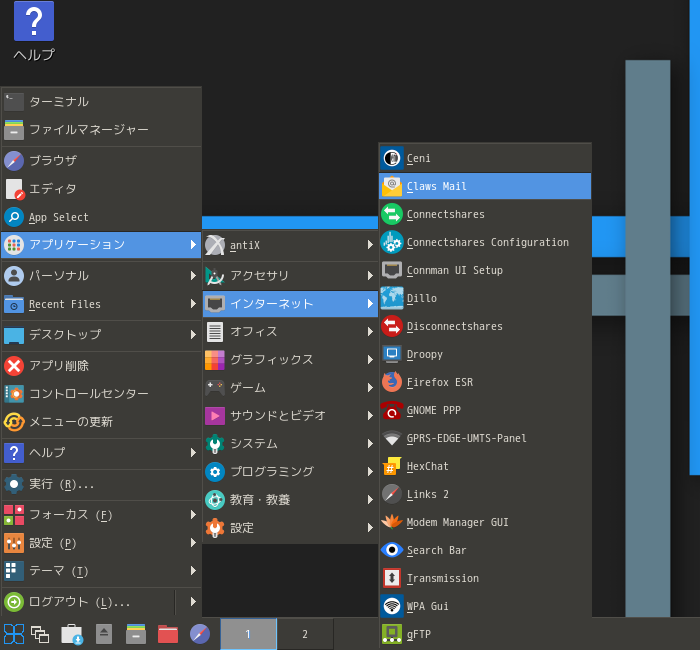700x650 pixels.
Task: Open Connectshares Configuration gear icon
Action: (x=392, y=242)
